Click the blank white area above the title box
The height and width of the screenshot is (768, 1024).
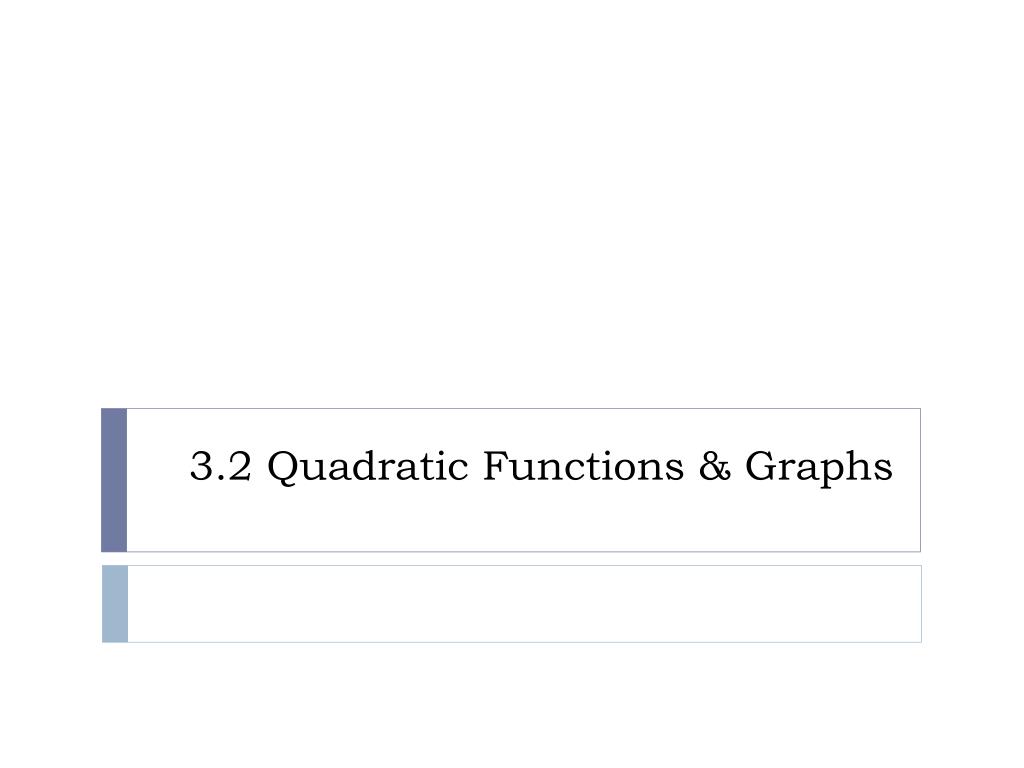[x=512, y=202]
